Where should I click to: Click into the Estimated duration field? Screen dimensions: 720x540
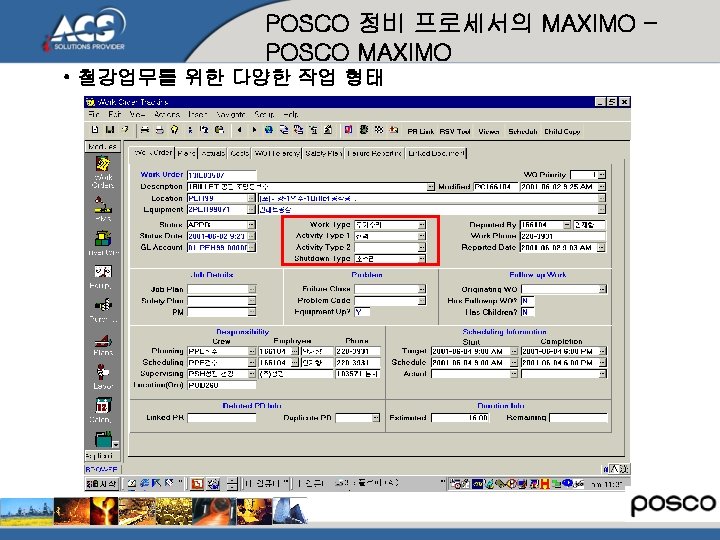pyautogui.click(x=460, y=418)
